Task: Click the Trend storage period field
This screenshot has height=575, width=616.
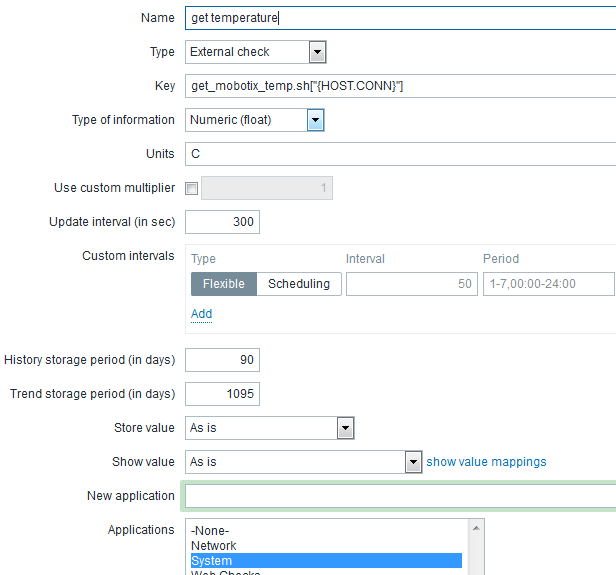Action: coord(223,394)
